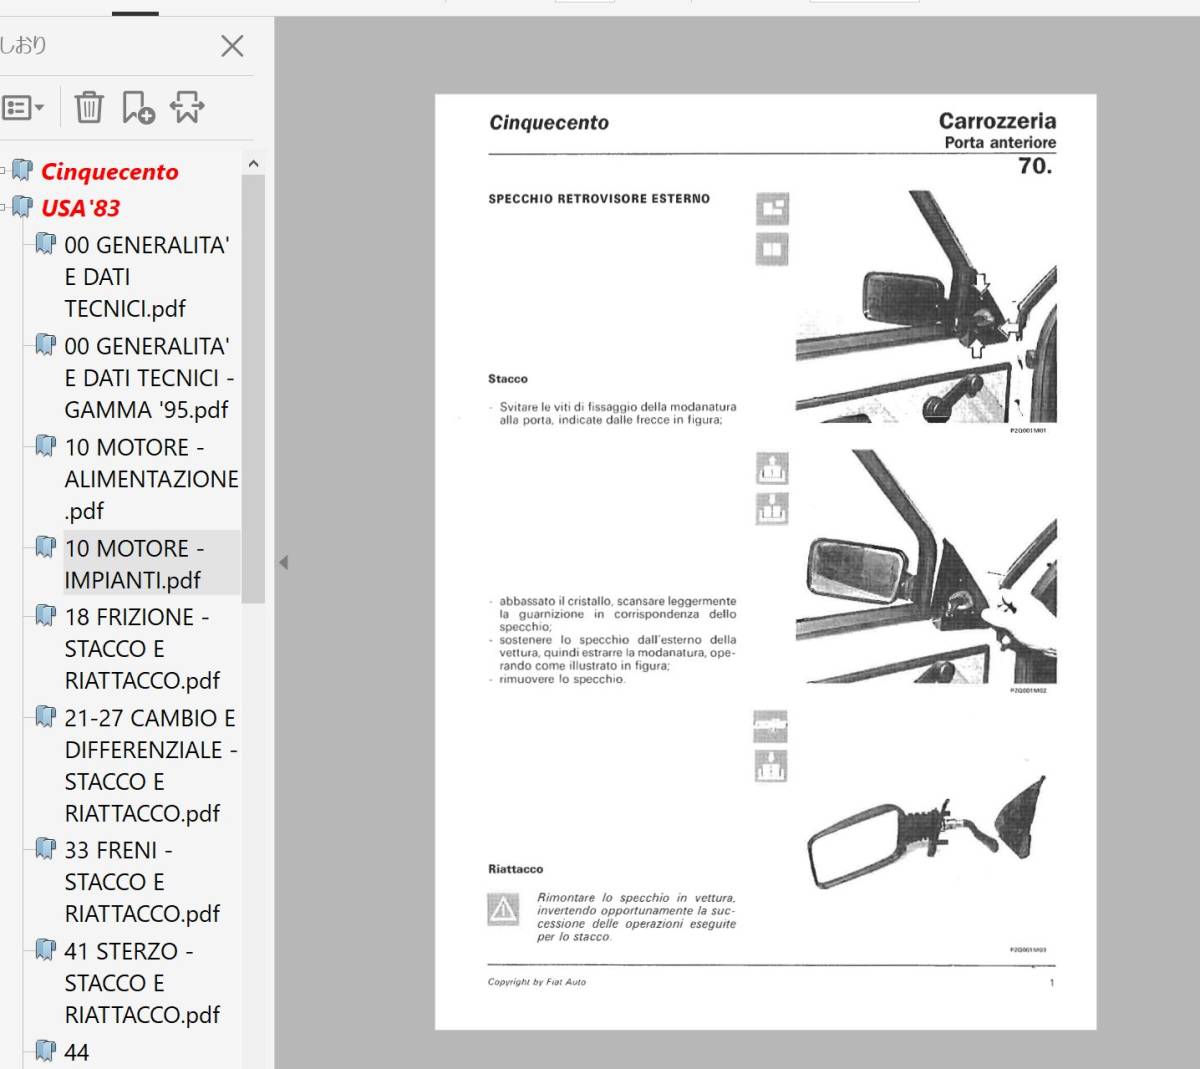Collapse the side panel with the arrow handle
The image size is (1200, 1069).
tap(283, 562)
